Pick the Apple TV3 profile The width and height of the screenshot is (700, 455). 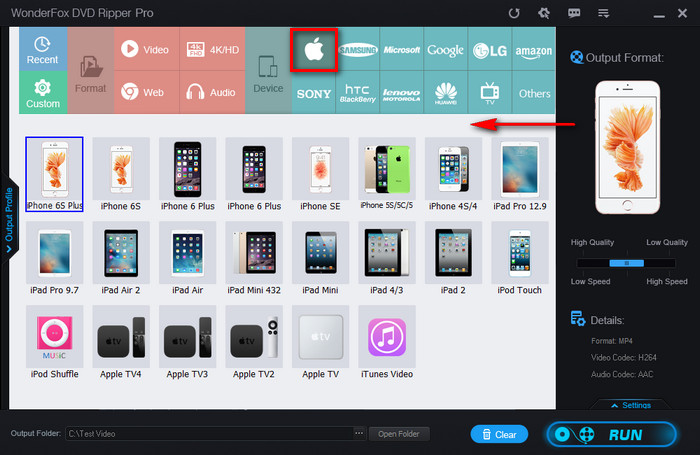[x=188, y=342]
